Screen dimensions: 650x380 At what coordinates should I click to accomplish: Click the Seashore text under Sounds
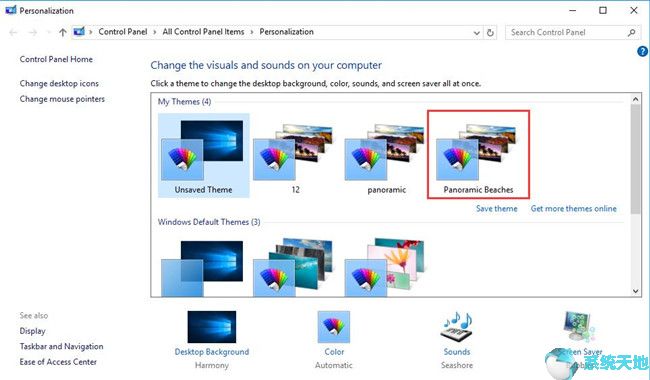[457, 365]
